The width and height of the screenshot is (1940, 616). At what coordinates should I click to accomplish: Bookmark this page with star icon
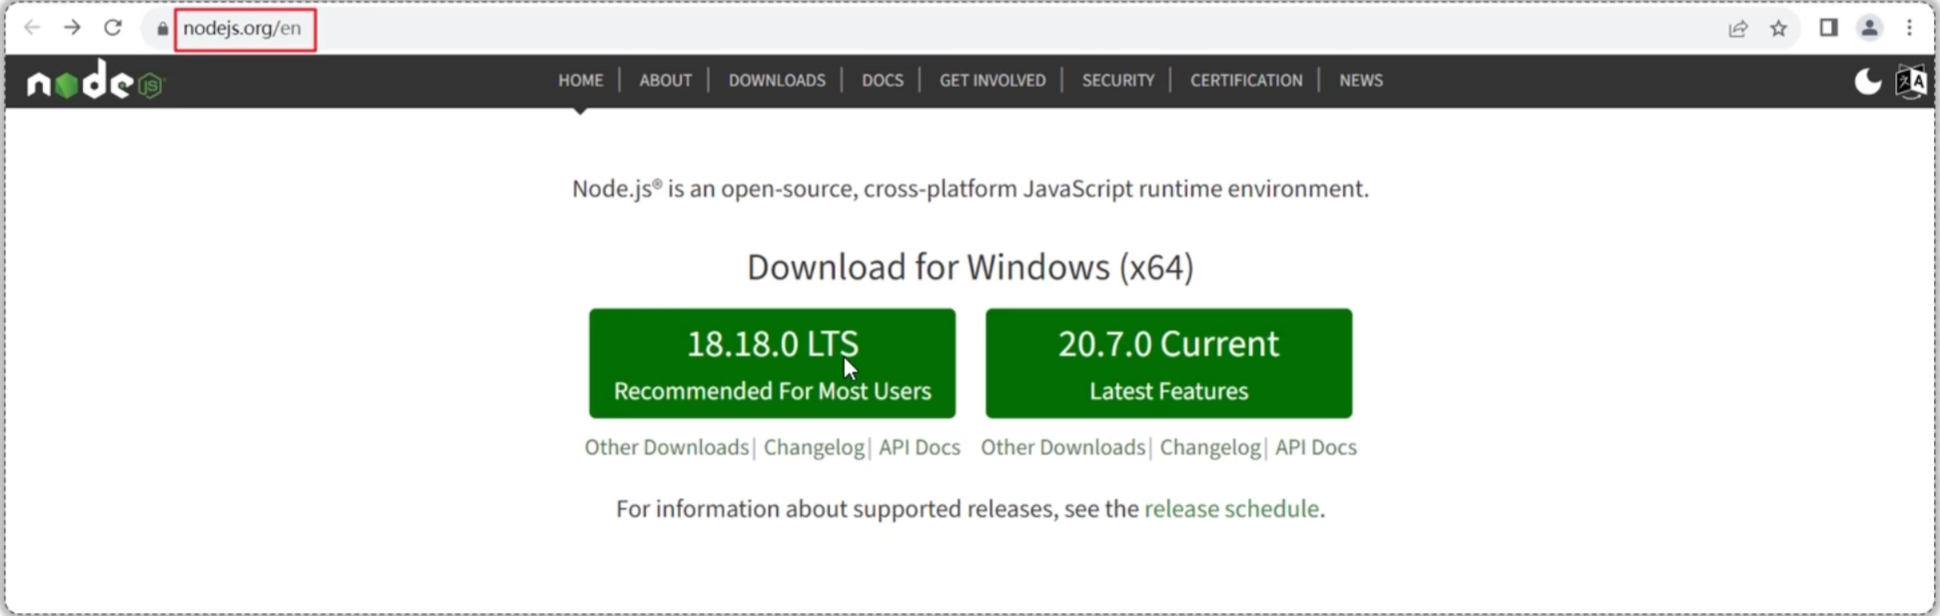pyautogui.click(x=1779, y=29)
